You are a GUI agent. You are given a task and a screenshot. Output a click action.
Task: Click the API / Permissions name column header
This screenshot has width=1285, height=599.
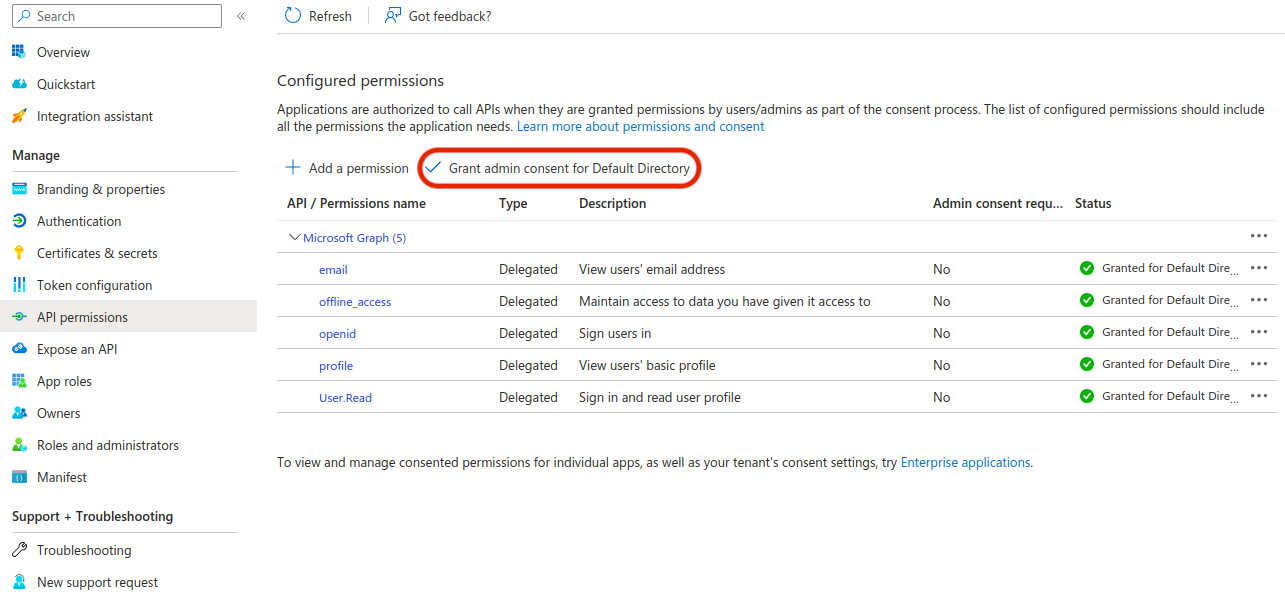click(356, 203)
